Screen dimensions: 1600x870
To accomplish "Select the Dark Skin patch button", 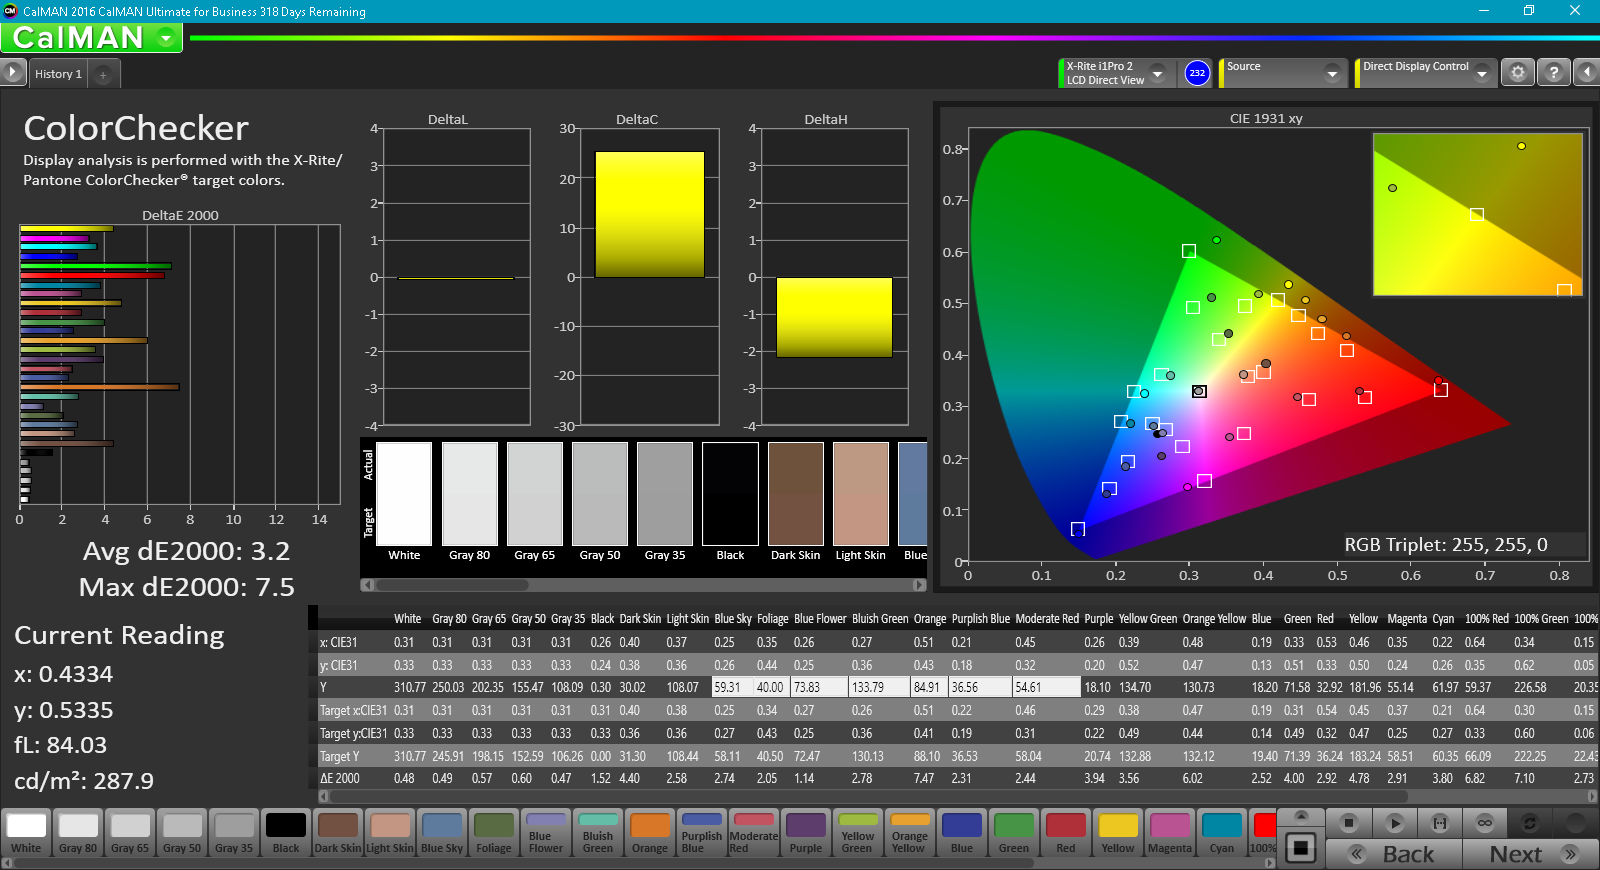I will click(338, 833).
